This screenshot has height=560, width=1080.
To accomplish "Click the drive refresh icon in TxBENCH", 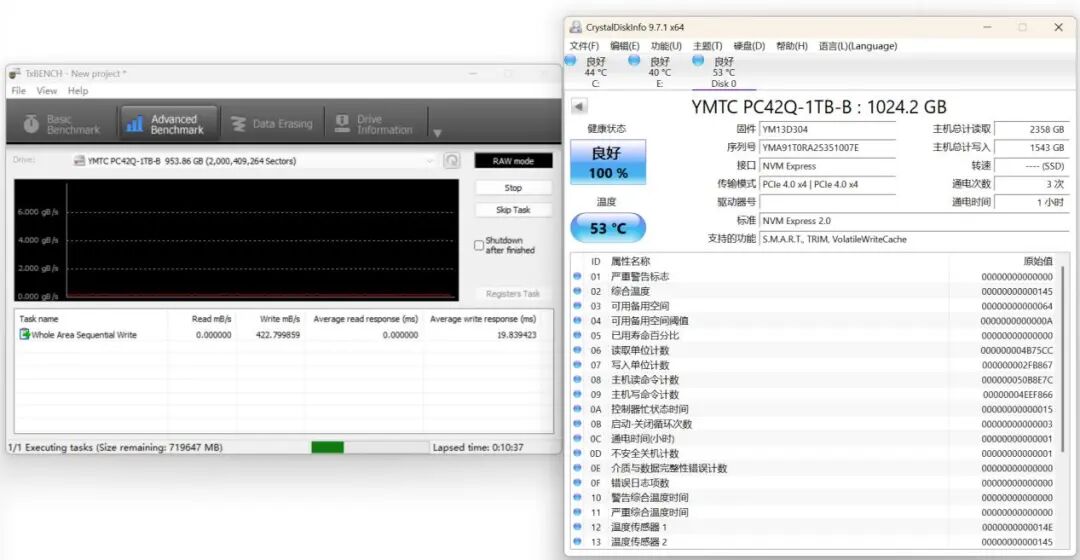I will pos(451,161).
